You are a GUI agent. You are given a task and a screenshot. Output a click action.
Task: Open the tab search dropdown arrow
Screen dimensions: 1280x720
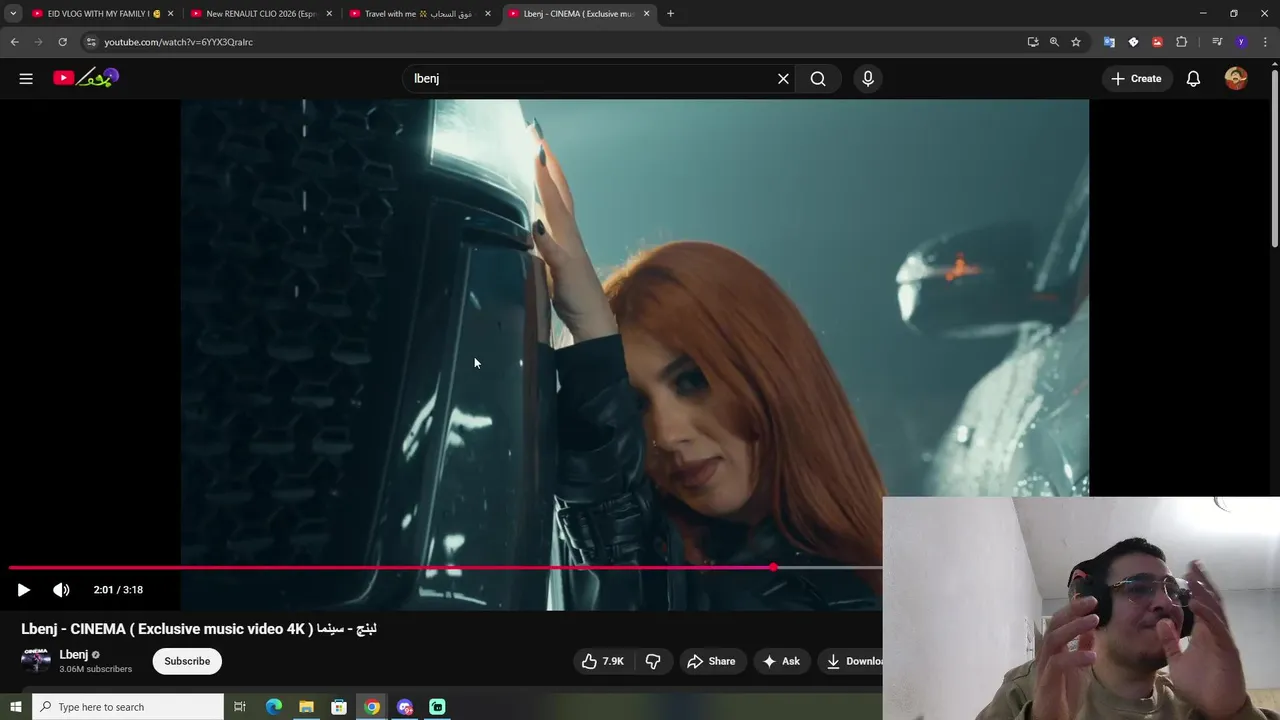(13, 14)
